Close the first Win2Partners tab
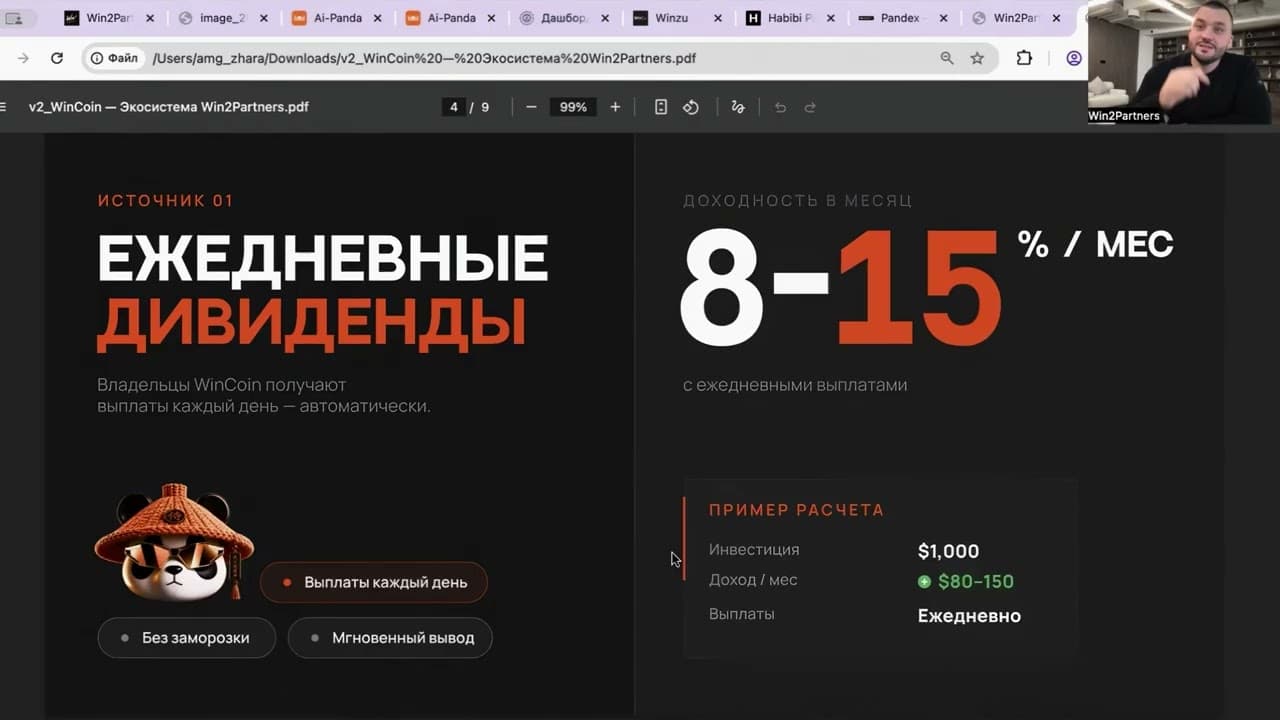 point(150,18)
